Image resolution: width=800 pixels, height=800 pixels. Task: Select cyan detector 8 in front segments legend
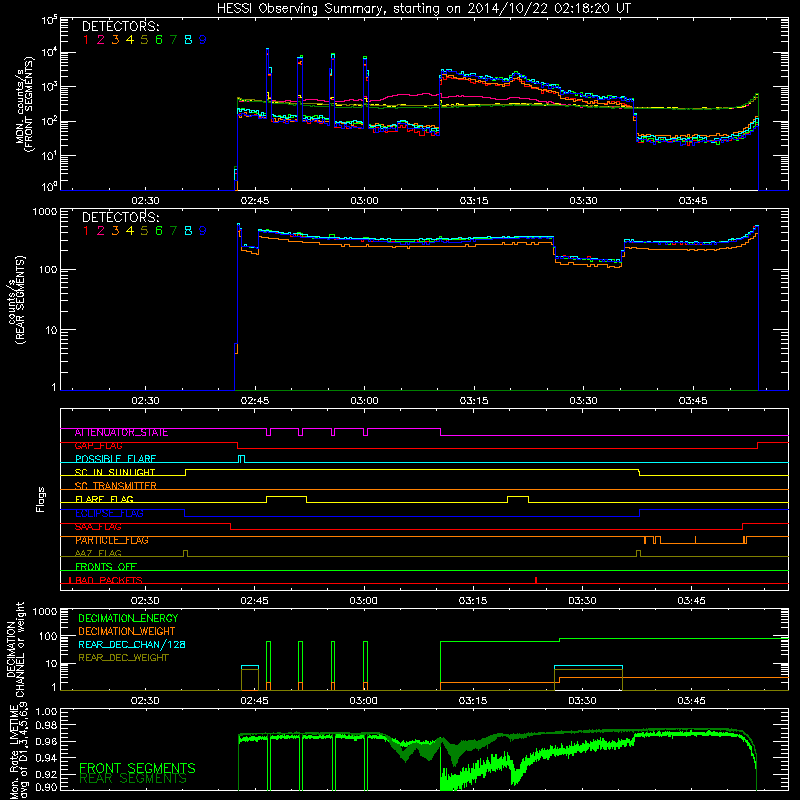click(188, 40)
